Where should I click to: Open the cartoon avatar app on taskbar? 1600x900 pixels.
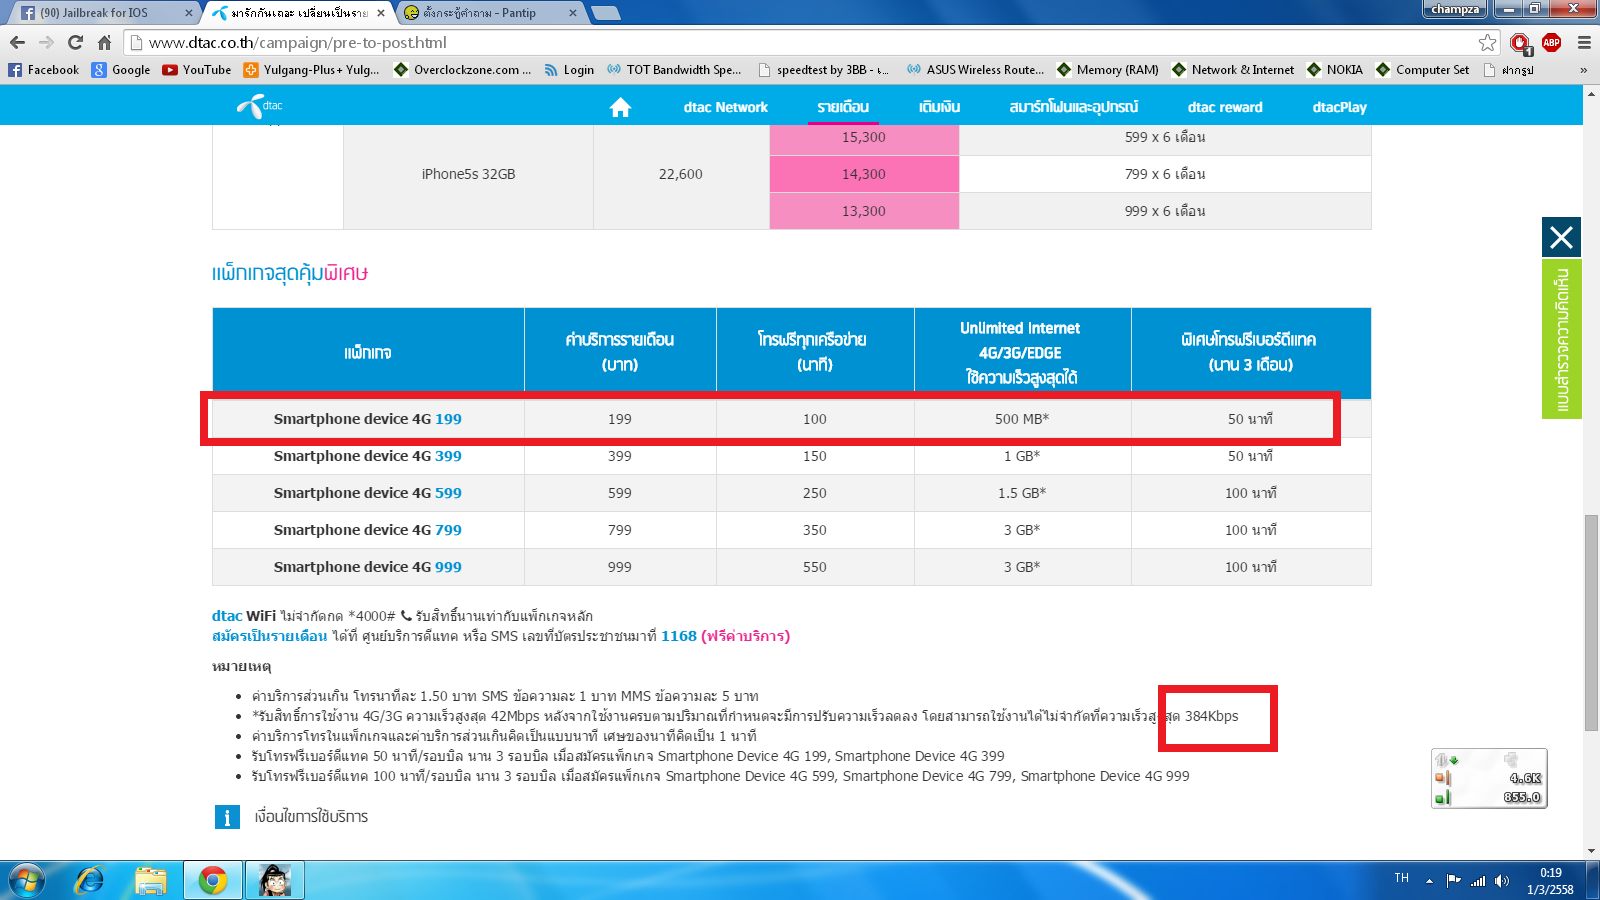274,880
